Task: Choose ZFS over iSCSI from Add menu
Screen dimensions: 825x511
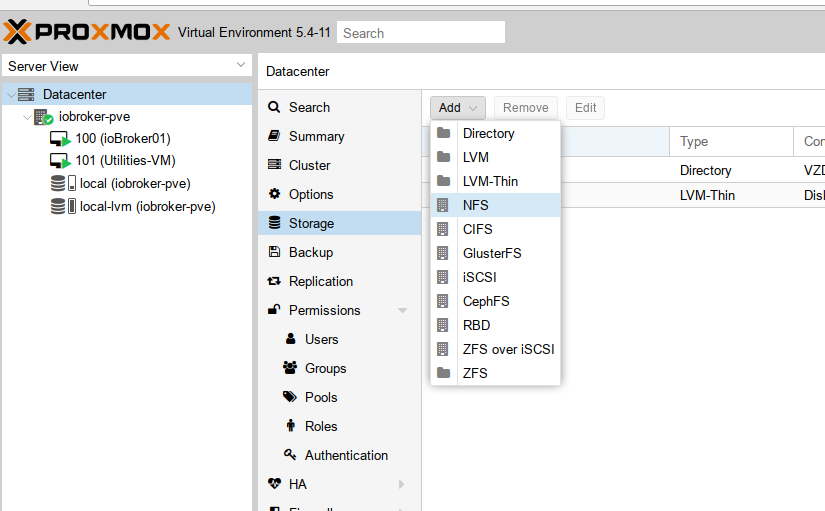Action: point(496,349)
